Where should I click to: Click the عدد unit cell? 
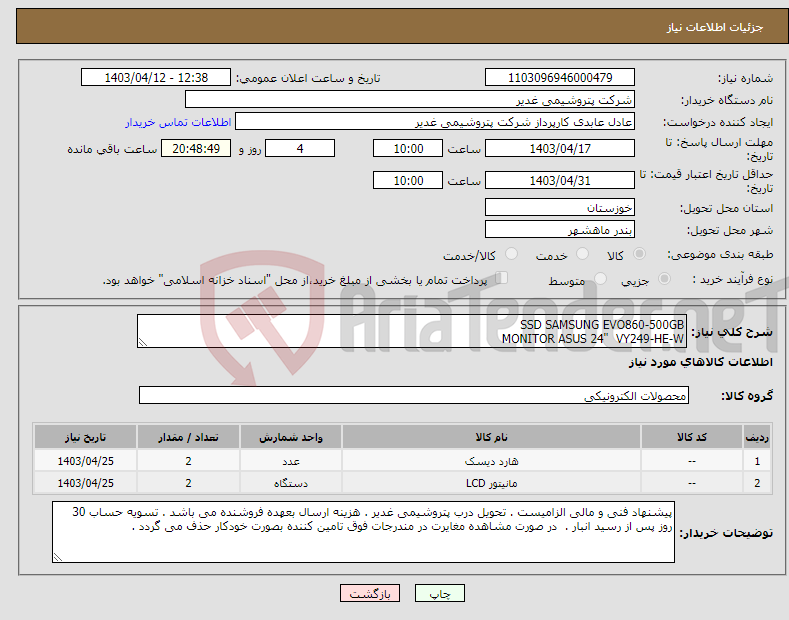coord(291,461)
